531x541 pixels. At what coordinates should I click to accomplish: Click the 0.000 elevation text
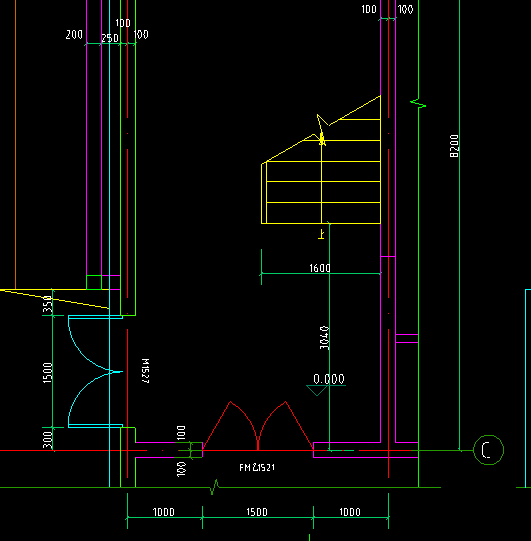(328, 379)
